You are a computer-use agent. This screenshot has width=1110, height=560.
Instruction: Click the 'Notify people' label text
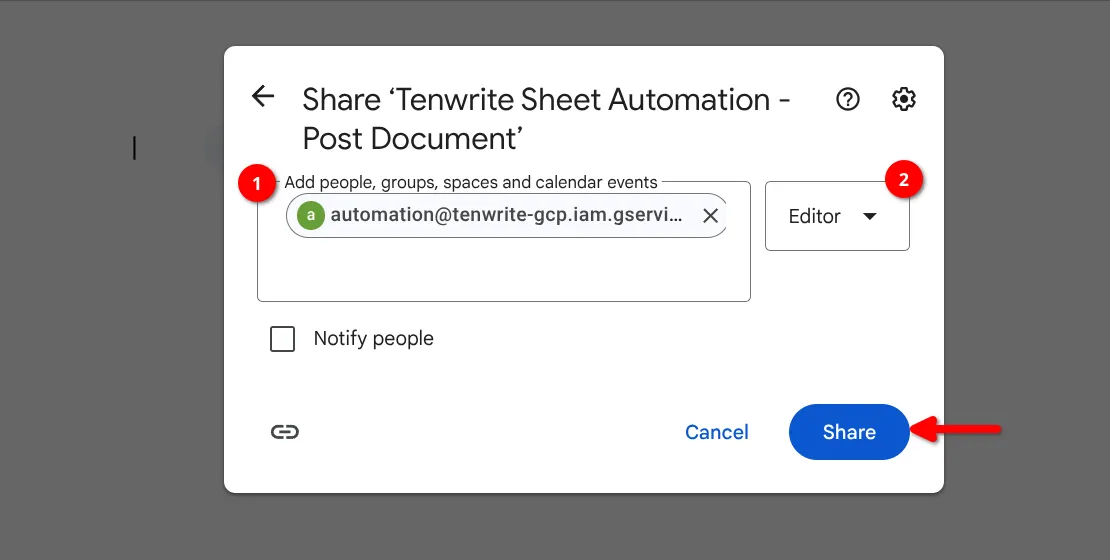373,339
